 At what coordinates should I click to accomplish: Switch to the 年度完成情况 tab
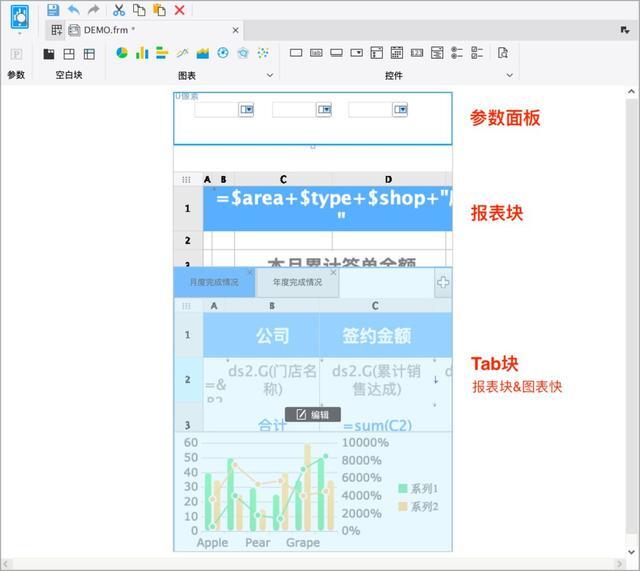297,283
